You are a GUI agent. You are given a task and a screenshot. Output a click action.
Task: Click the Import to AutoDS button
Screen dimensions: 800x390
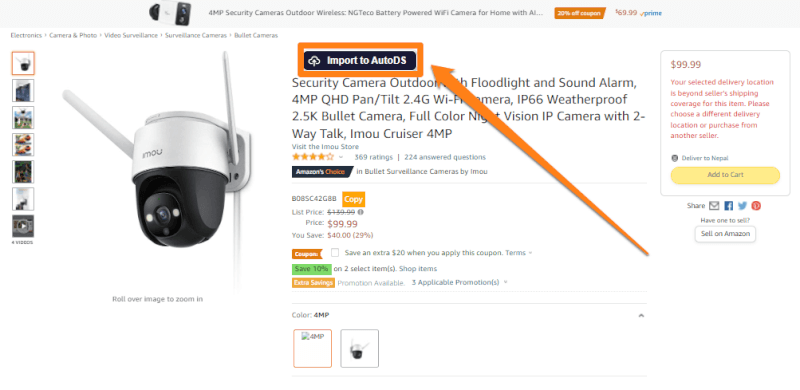[360, 61]
